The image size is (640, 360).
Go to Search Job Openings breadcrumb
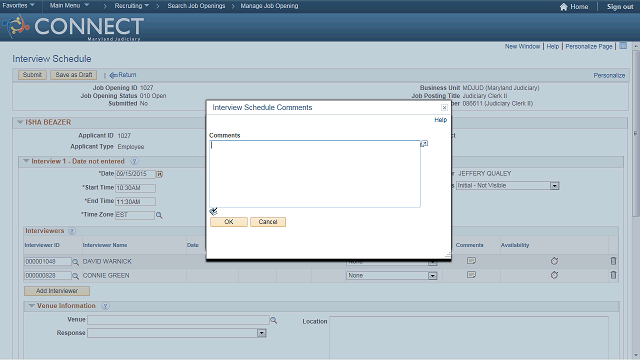point(196,6)
